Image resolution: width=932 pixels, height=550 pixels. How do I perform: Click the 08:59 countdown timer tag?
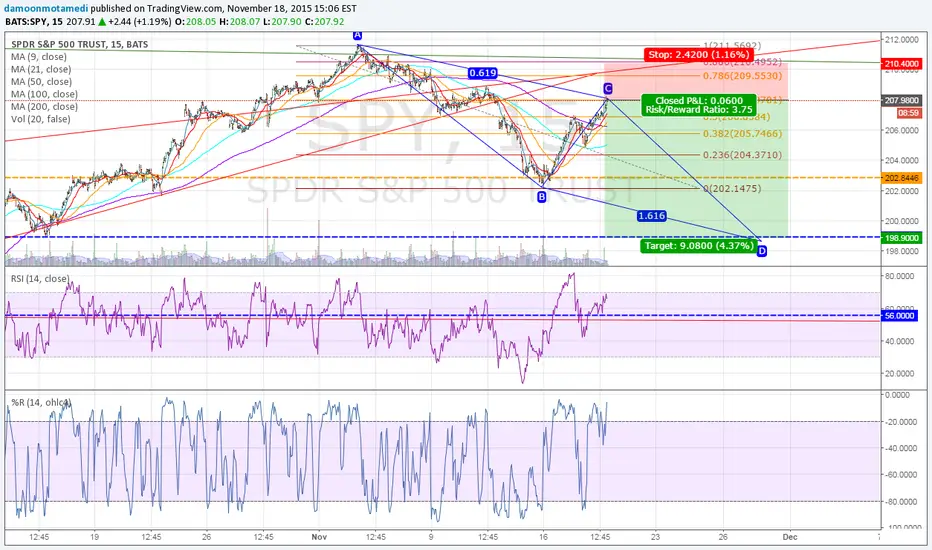[909, 113]
